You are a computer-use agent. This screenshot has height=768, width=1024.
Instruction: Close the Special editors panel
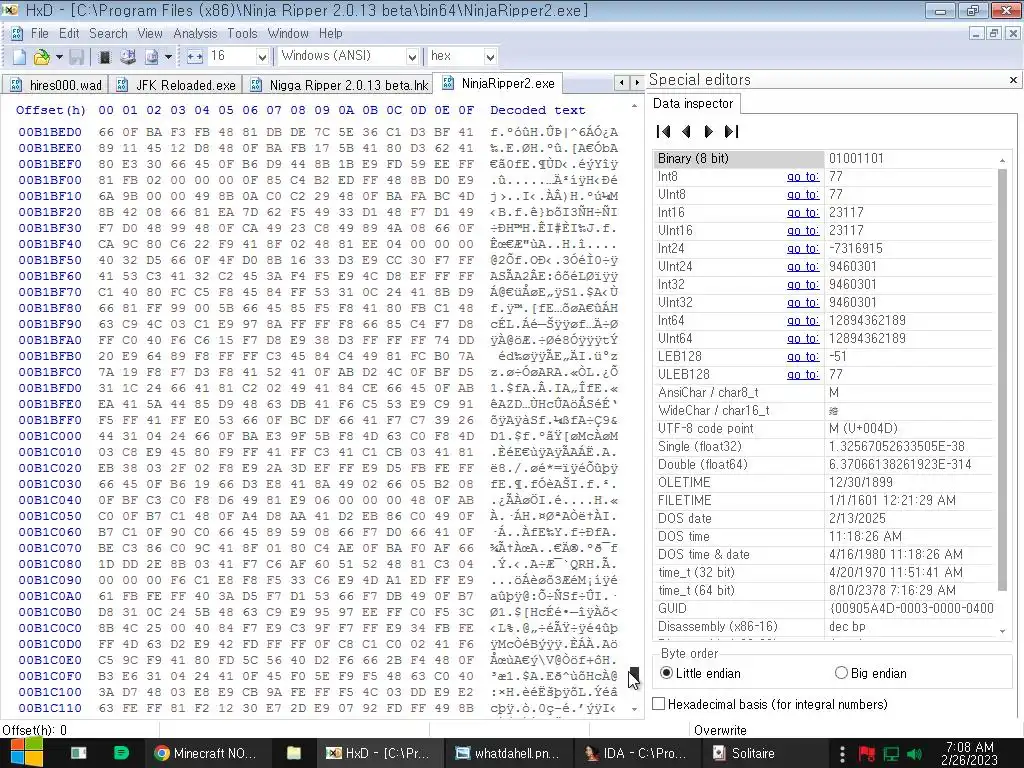click(x=1013, y=80)
